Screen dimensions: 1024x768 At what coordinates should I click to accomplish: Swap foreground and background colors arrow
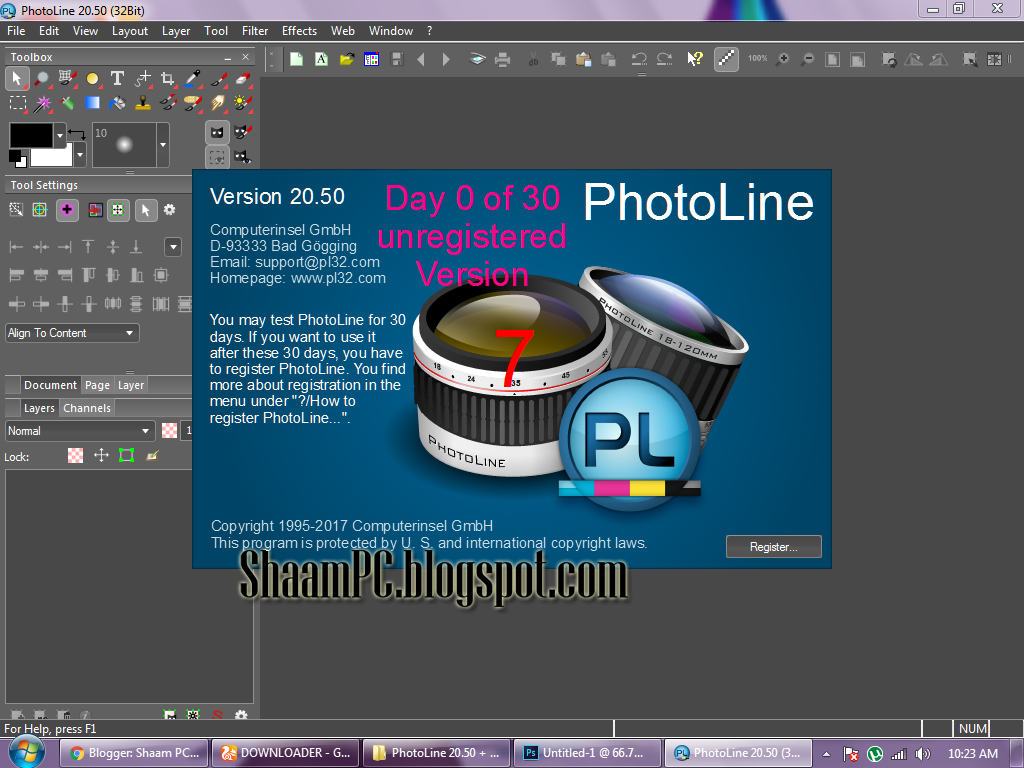[77, 134]
